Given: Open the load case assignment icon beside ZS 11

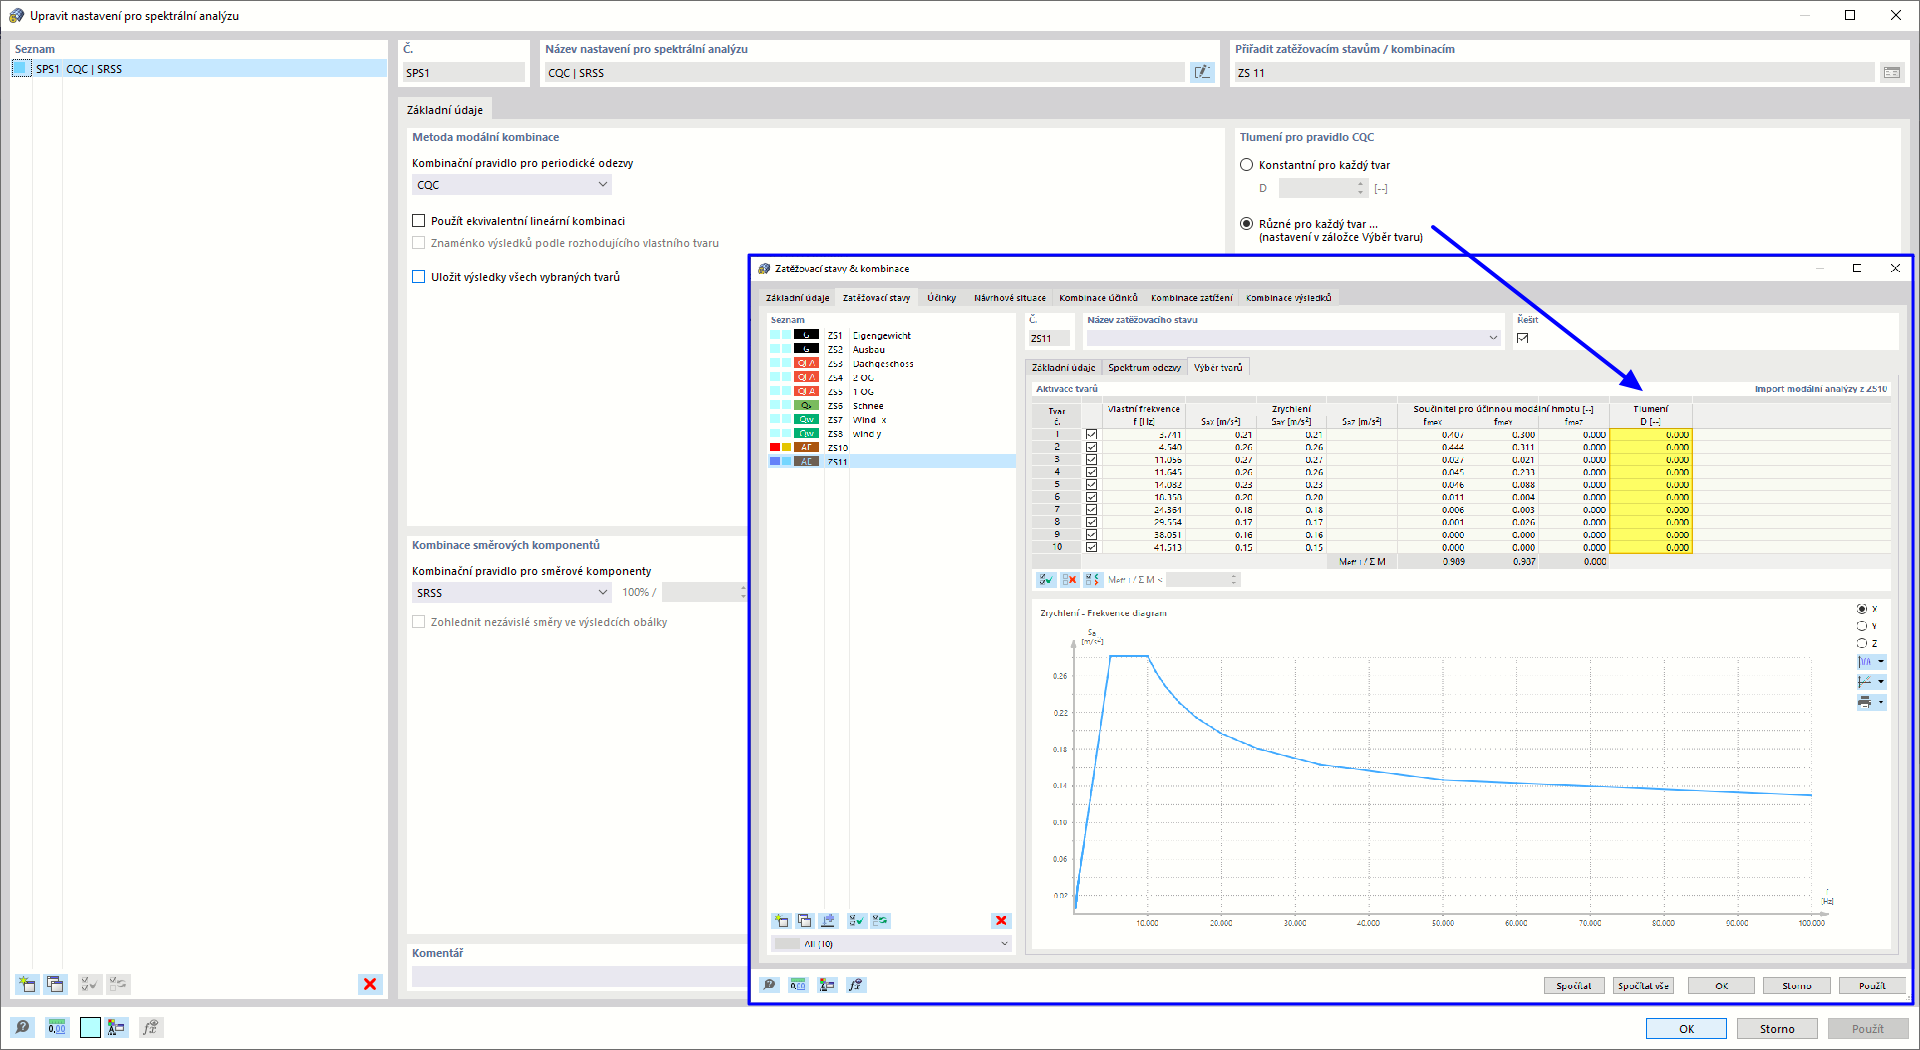Looking at the screenshot, I should [x=1891, y=72].
